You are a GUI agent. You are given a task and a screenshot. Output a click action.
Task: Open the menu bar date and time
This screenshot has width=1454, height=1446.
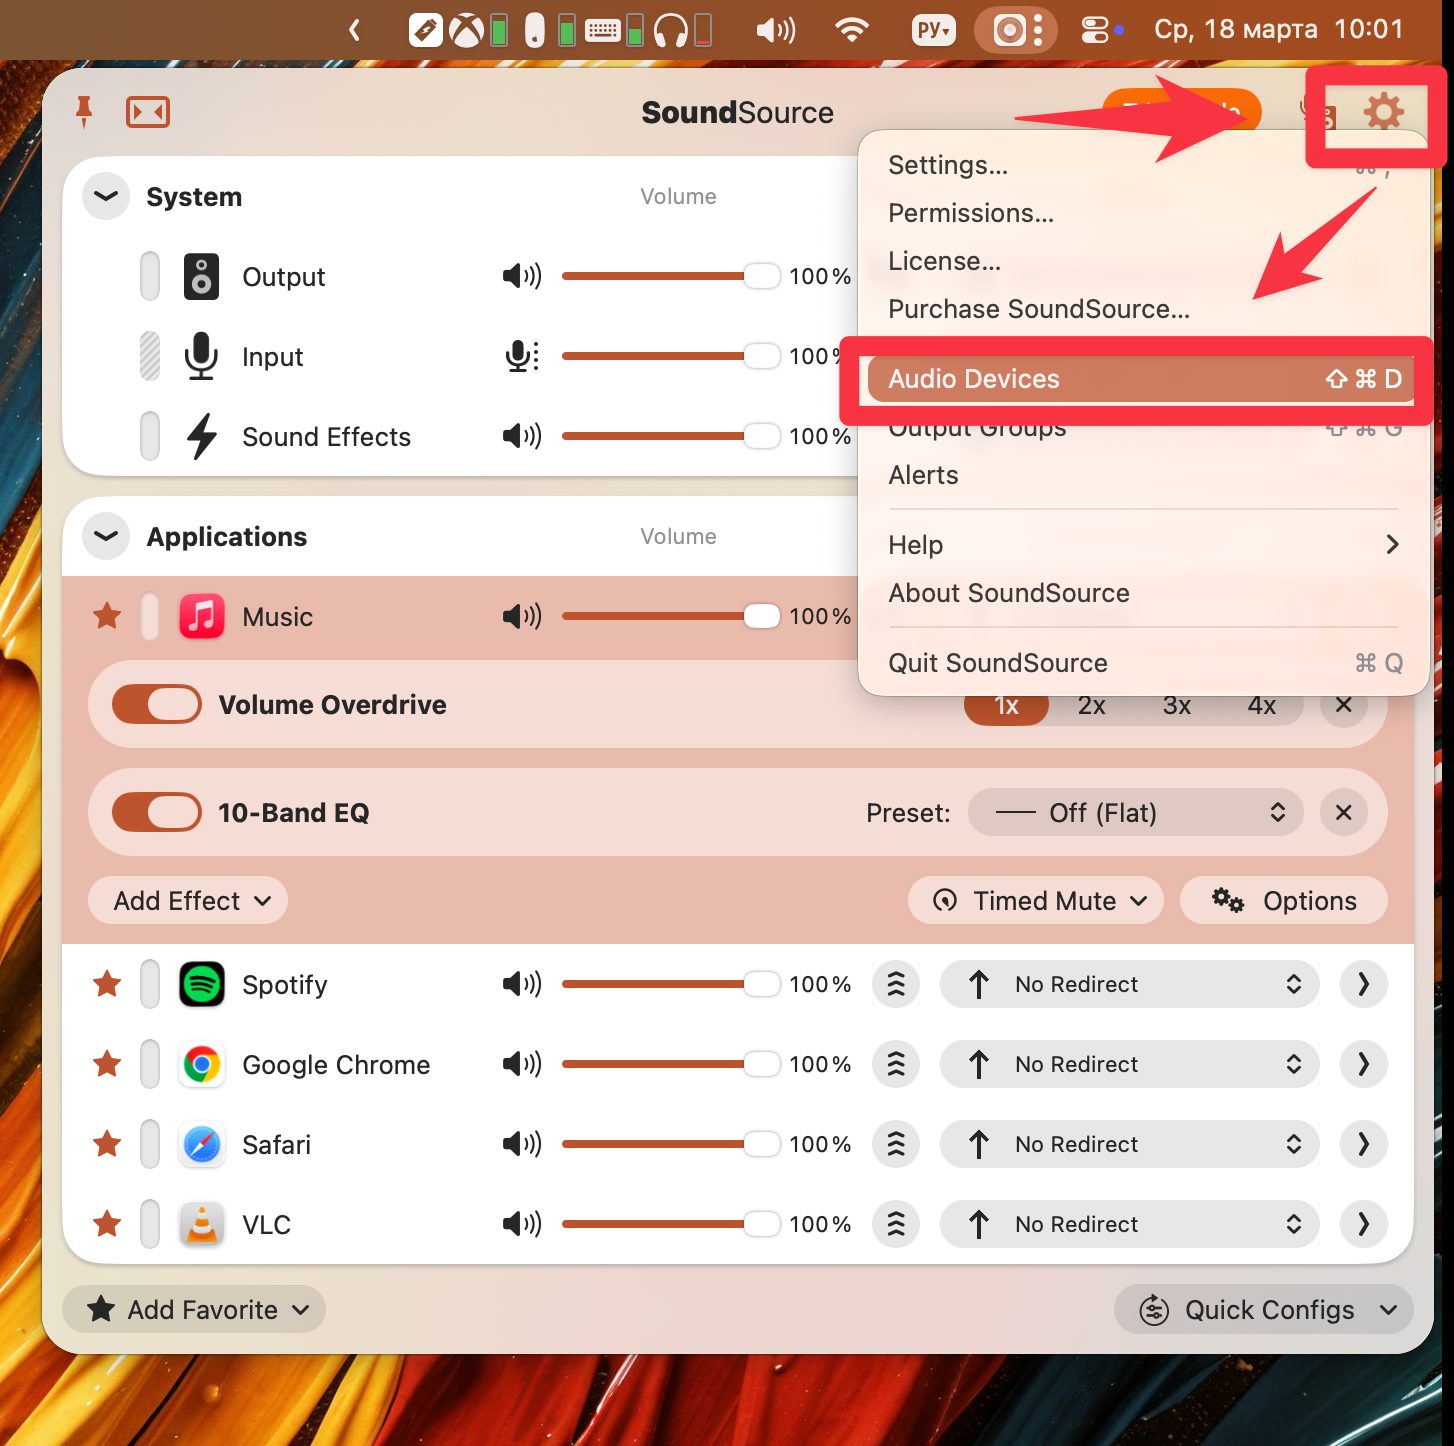[x=1279, y=29]
